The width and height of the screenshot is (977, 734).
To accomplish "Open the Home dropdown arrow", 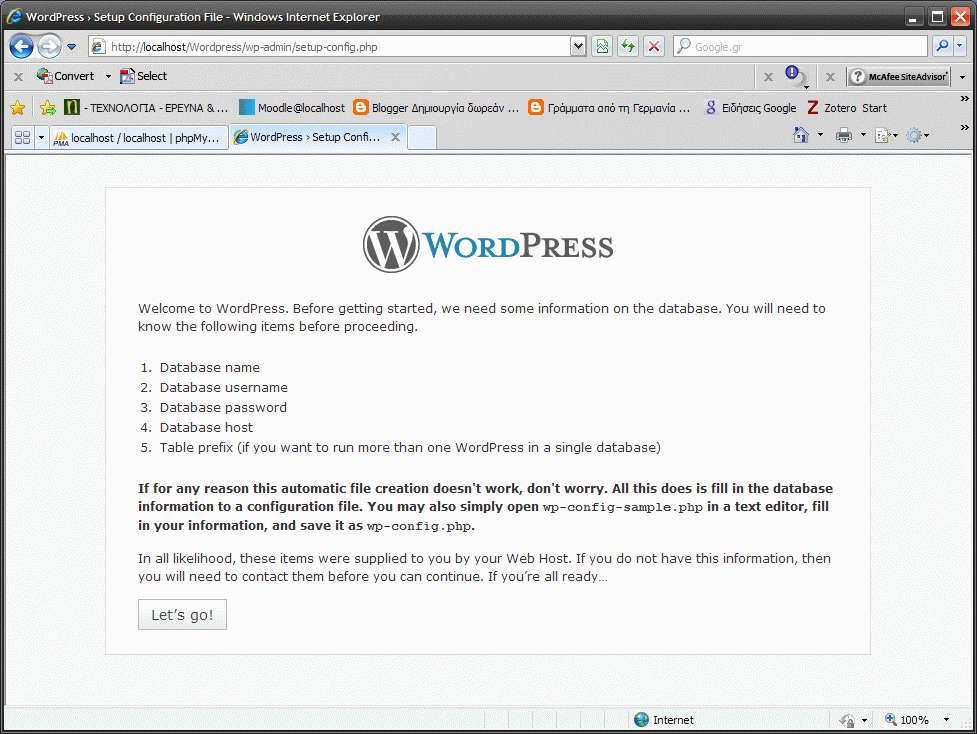I will click(x=820, y=135).
